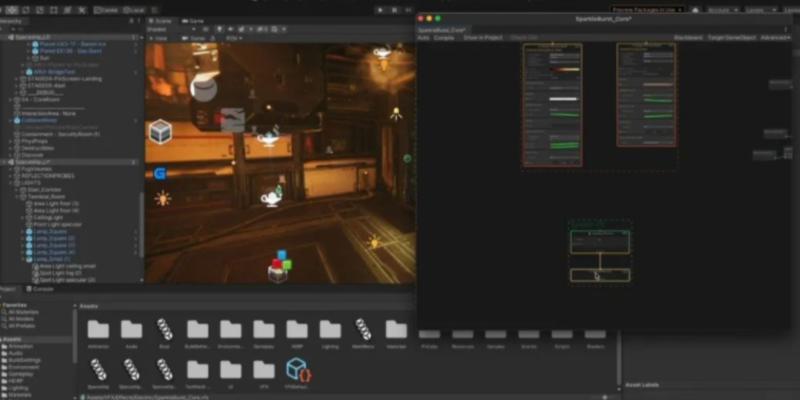Click the Hierarchy vertical scrollbar
800x400 pixels.
tap(142, 224)
